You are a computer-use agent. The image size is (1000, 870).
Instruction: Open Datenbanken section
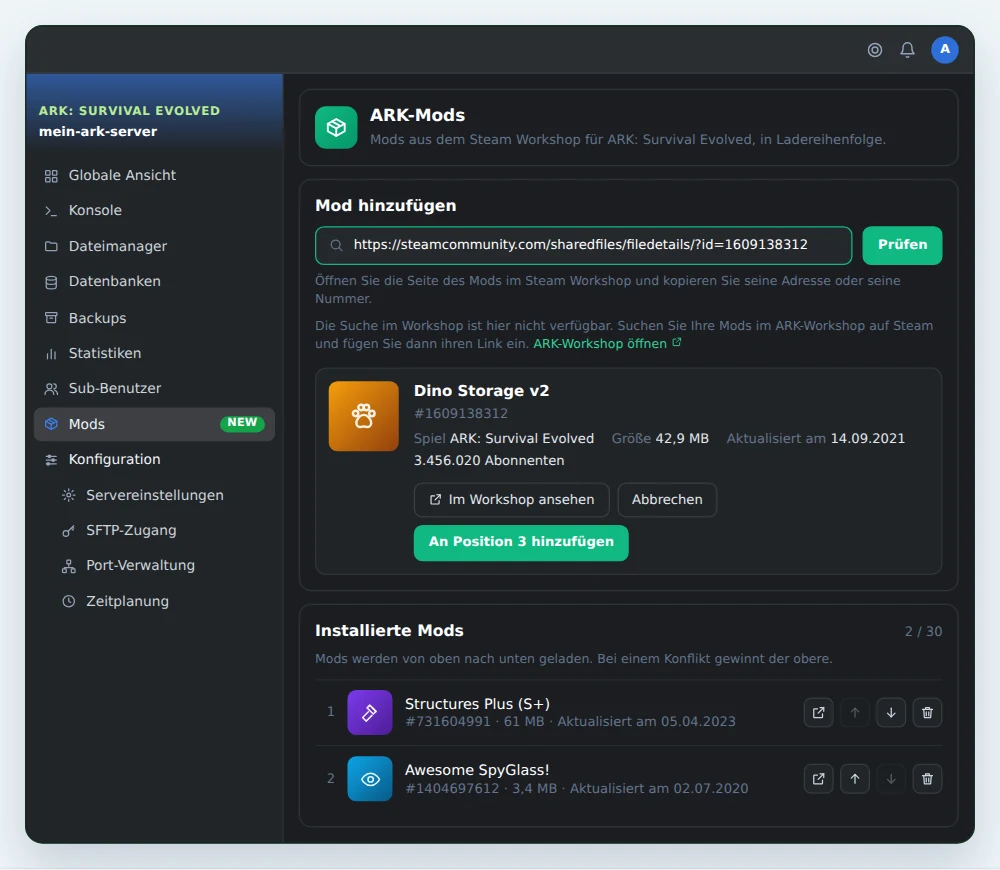pyautogui.click(x=154, y=281)
